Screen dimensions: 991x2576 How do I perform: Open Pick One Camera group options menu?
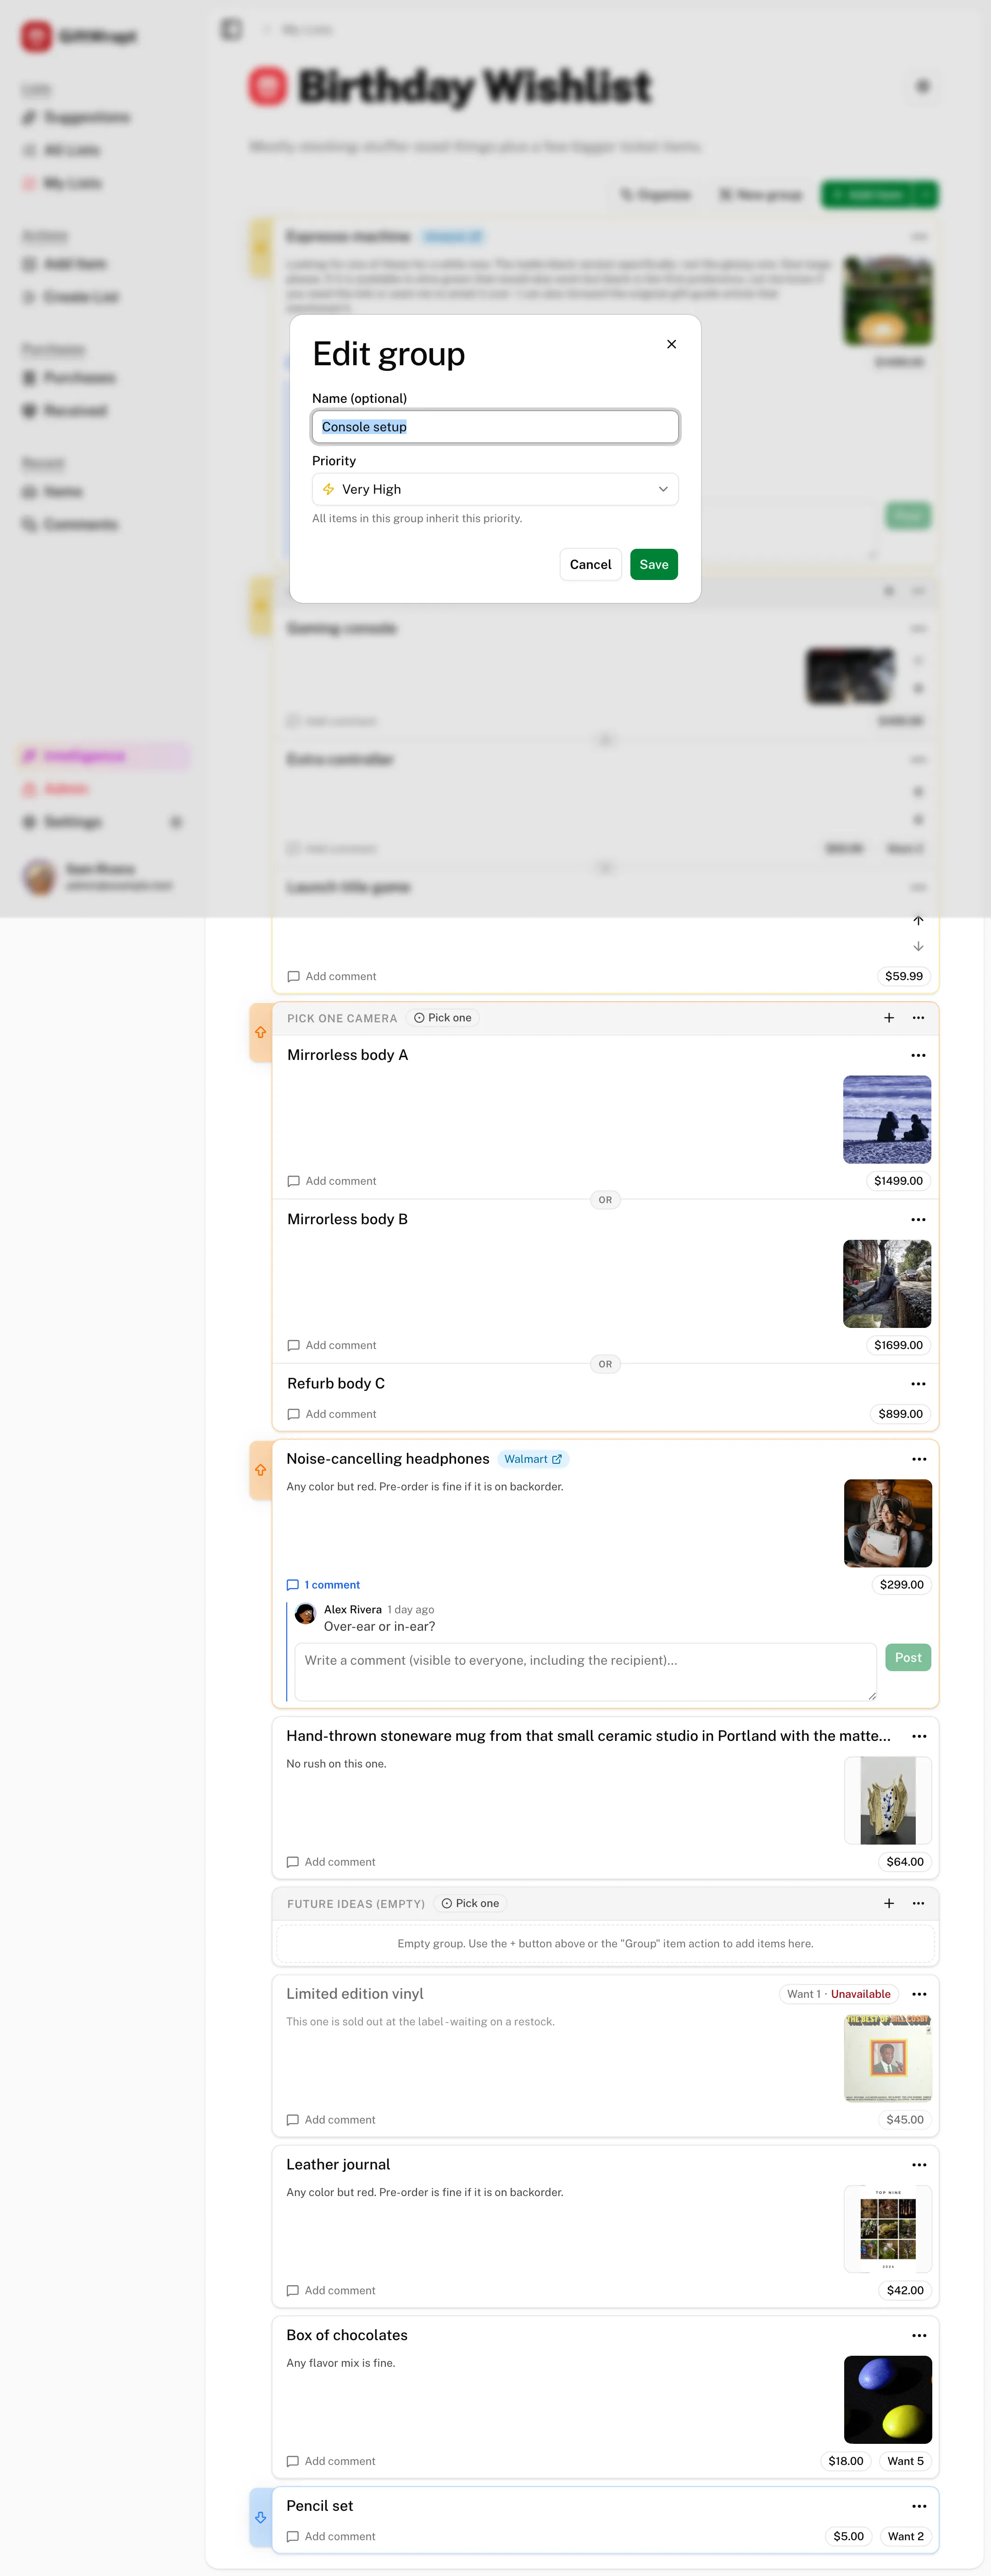(x=918, y=1018)
